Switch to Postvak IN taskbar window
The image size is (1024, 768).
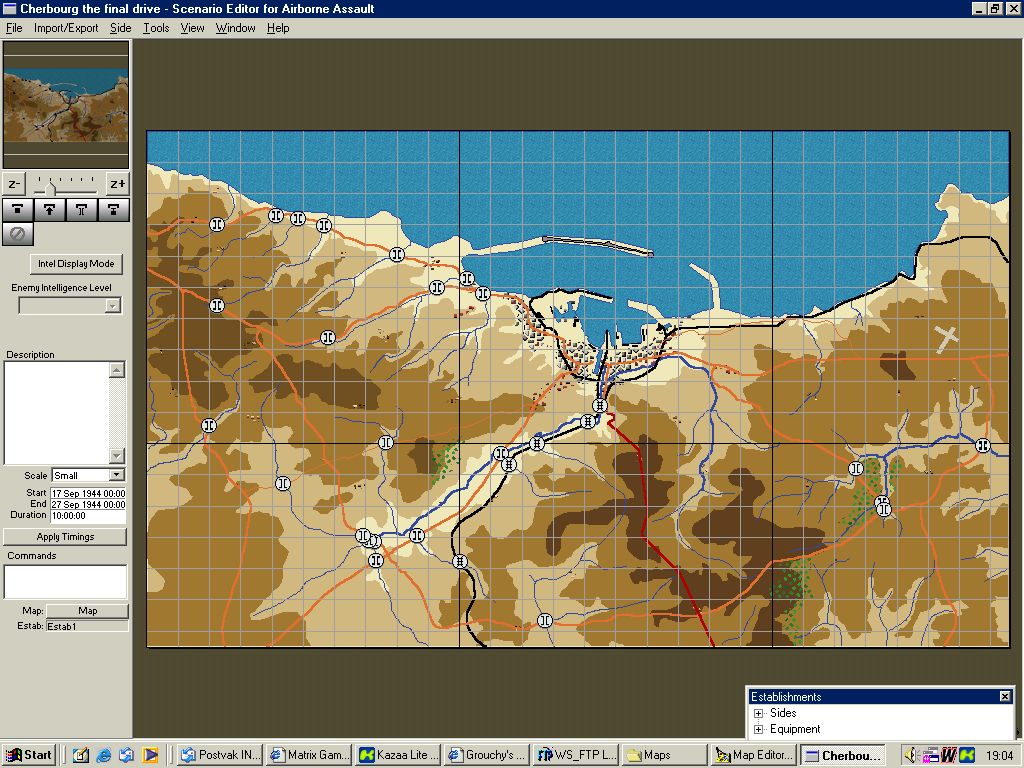(221, 755)
